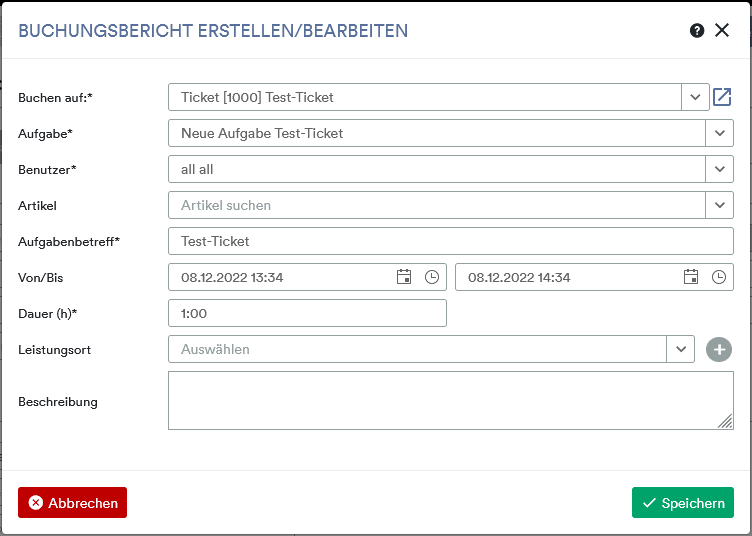
Task: Open calendar picker for start date
Action: 404,277
